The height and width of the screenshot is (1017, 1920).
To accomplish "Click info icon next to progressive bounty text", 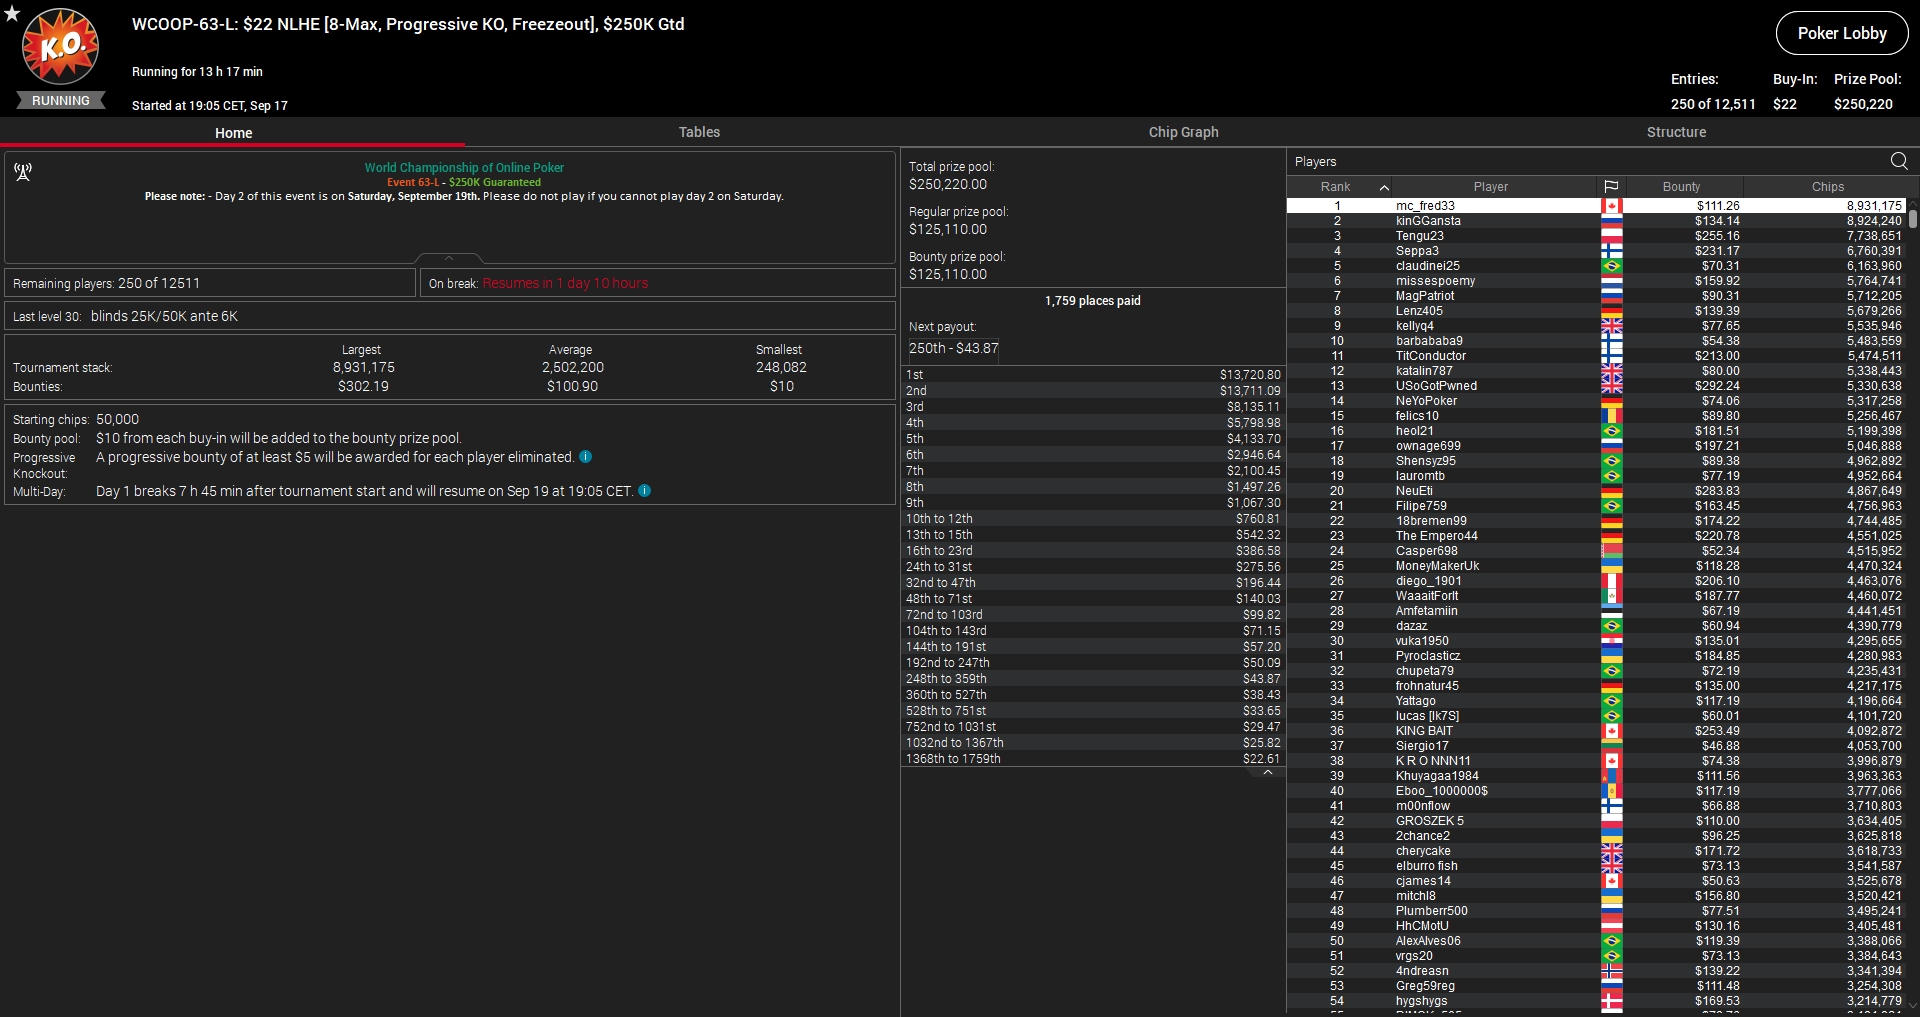I will tap(586, 457).
